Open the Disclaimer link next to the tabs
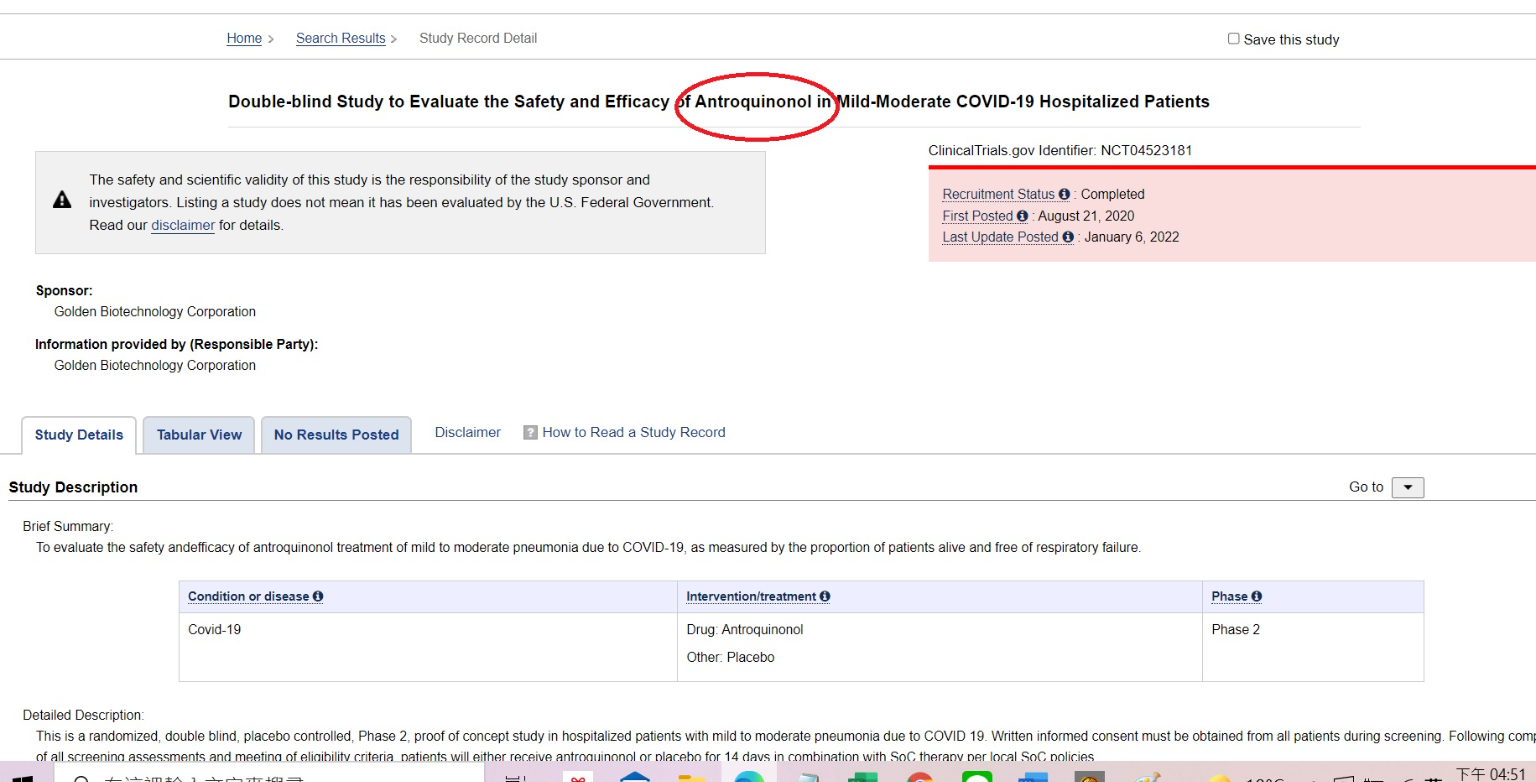The height and width of the screenshot is (782, 1536). point(467,432)
